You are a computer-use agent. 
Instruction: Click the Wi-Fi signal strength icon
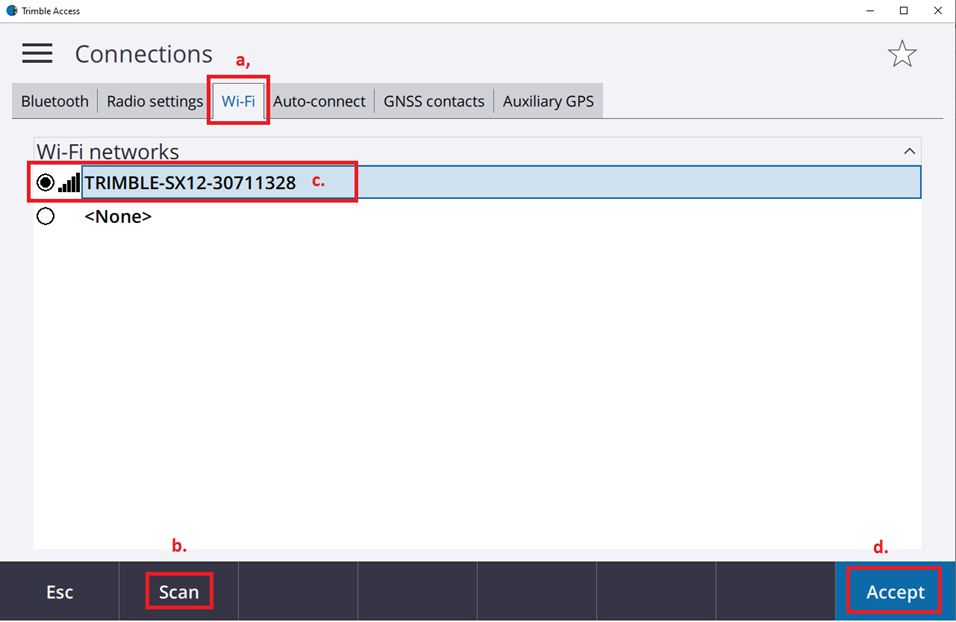pyautogui.click(x=69, y=183)
